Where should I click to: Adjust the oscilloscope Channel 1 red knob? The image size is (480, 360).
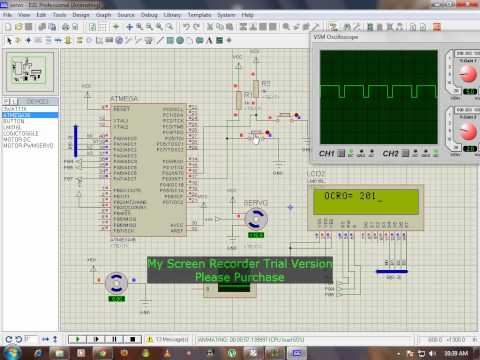[468, 74]
